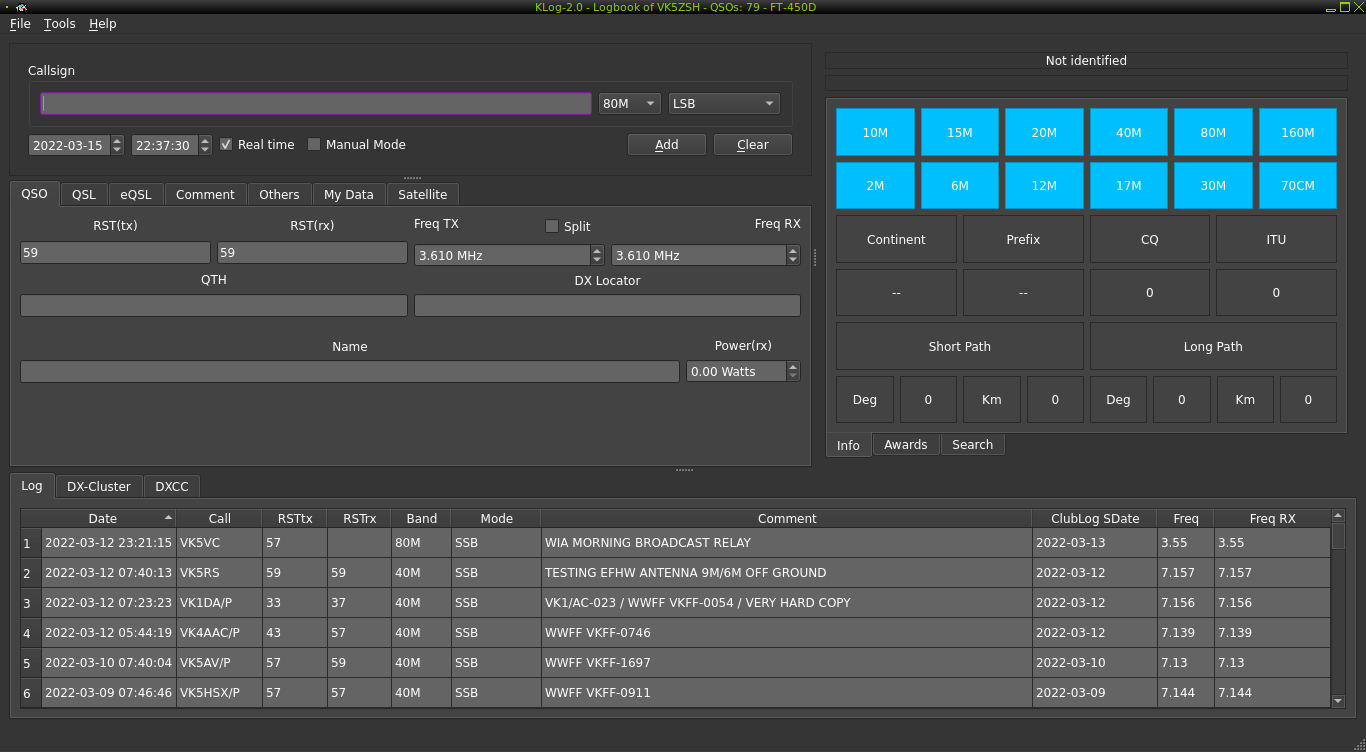Click the 70CM band indicator
Screen dimensions: 1366x752
click(1298, 186)
